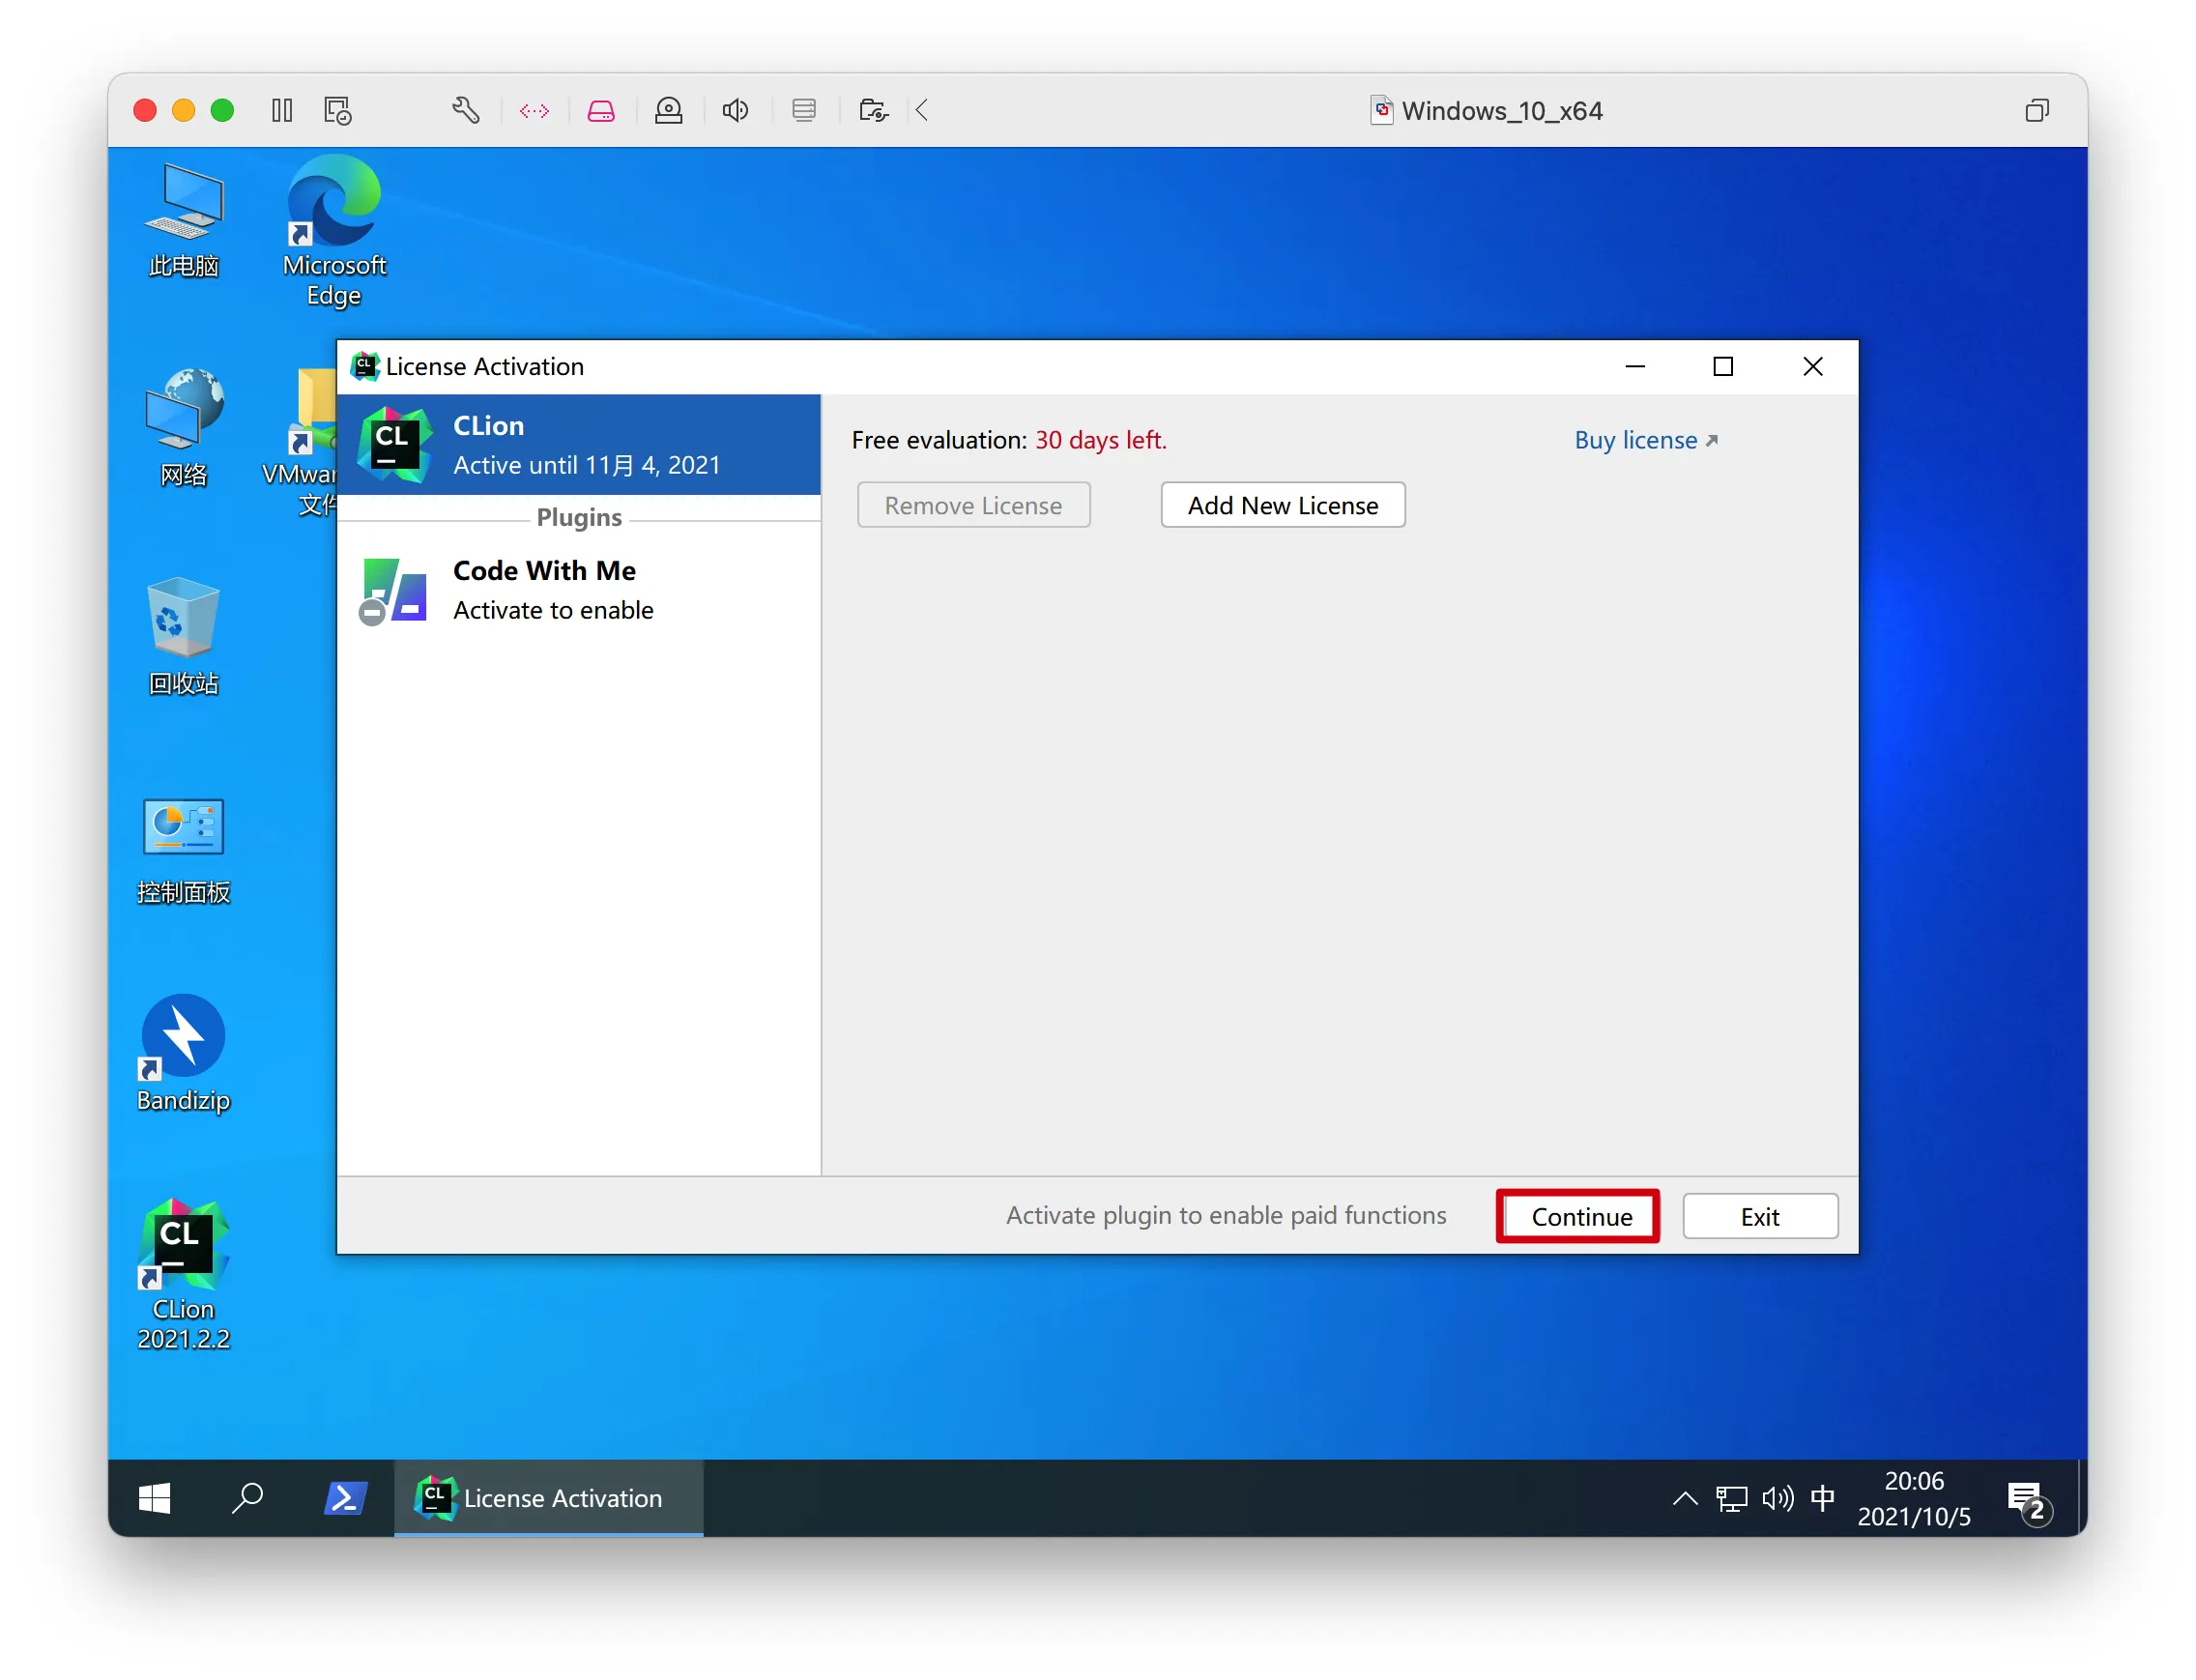The height and width of the screenshot is (1680, 2196).
Task: Open PowerShell from the taskbar
Action: [x=345, y=1498]
